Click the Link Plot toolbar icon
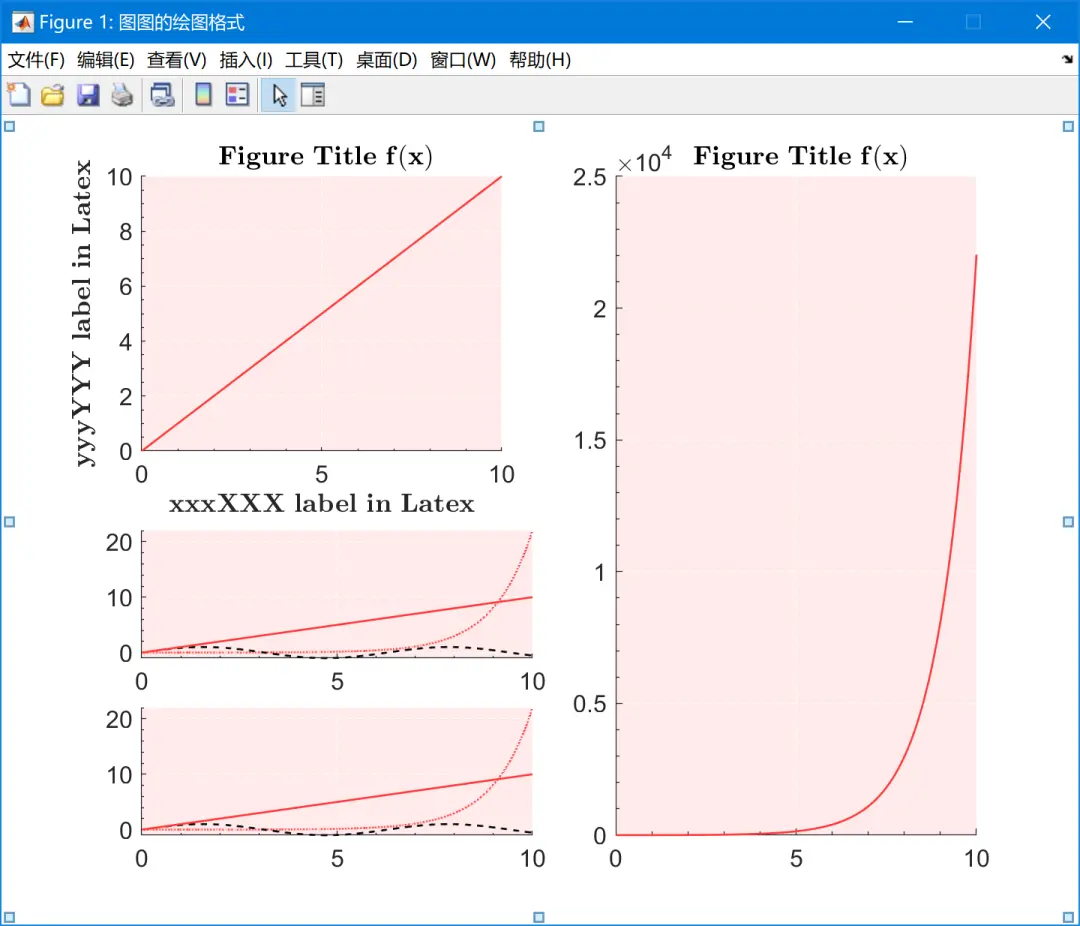This screenshot has height=926, width=1080. (163, 95)
